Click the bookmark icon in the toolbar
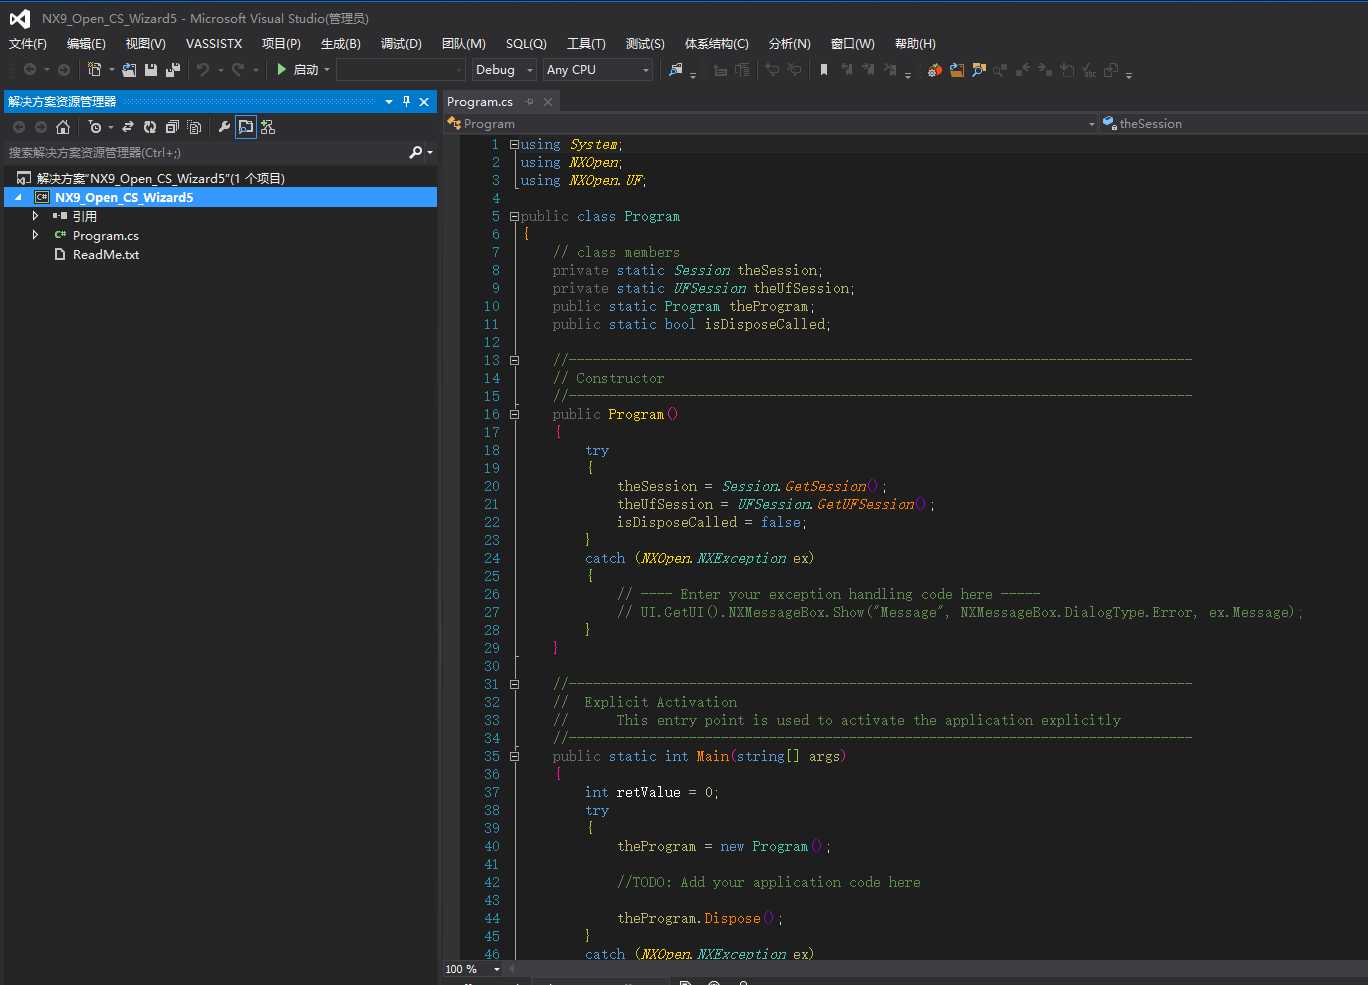Image resolution: width=1368 pixels, height=985 pixels. point(824,70)
